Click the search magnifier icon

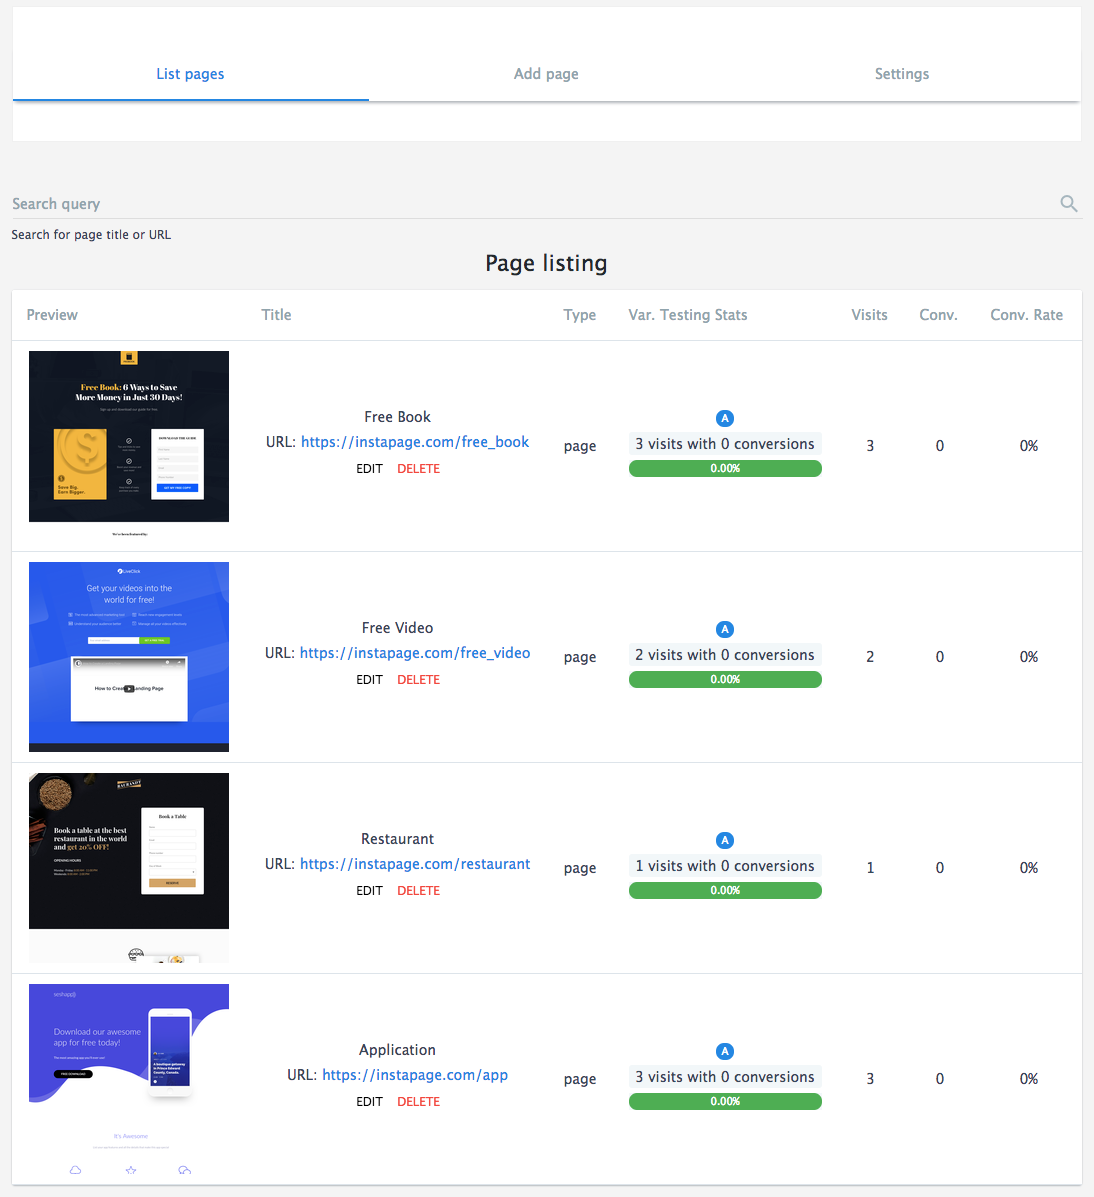point(1068,204)
